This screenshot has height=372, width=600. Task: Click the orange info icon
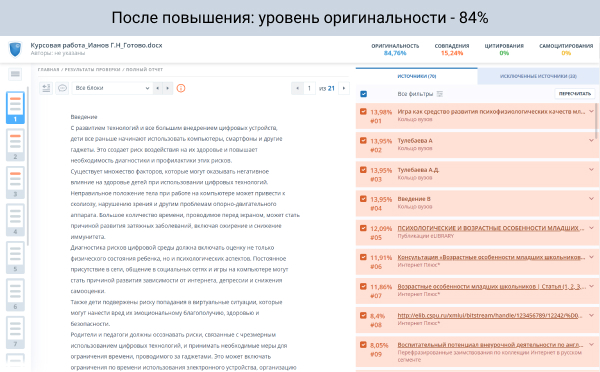(181, 88)
